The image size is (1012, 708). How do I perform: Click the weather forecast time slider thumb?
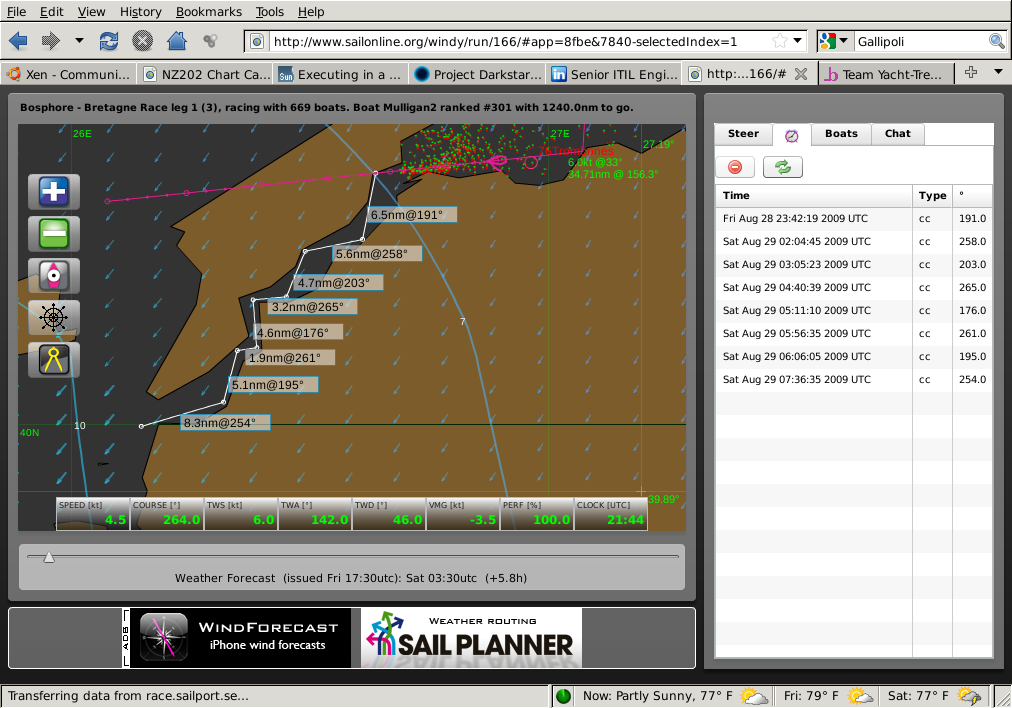[48, 556]
